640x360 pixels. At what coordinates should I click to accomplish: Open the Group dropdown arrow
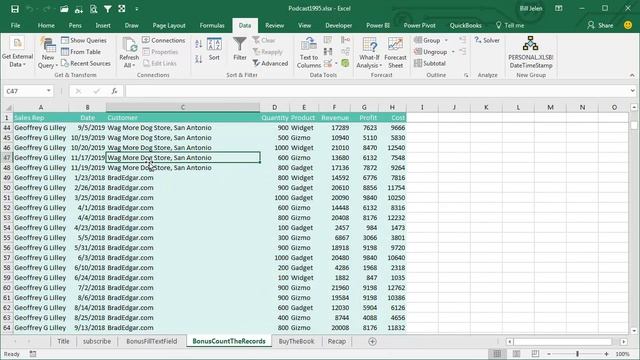pyautogui.click(x=446, y=40)
